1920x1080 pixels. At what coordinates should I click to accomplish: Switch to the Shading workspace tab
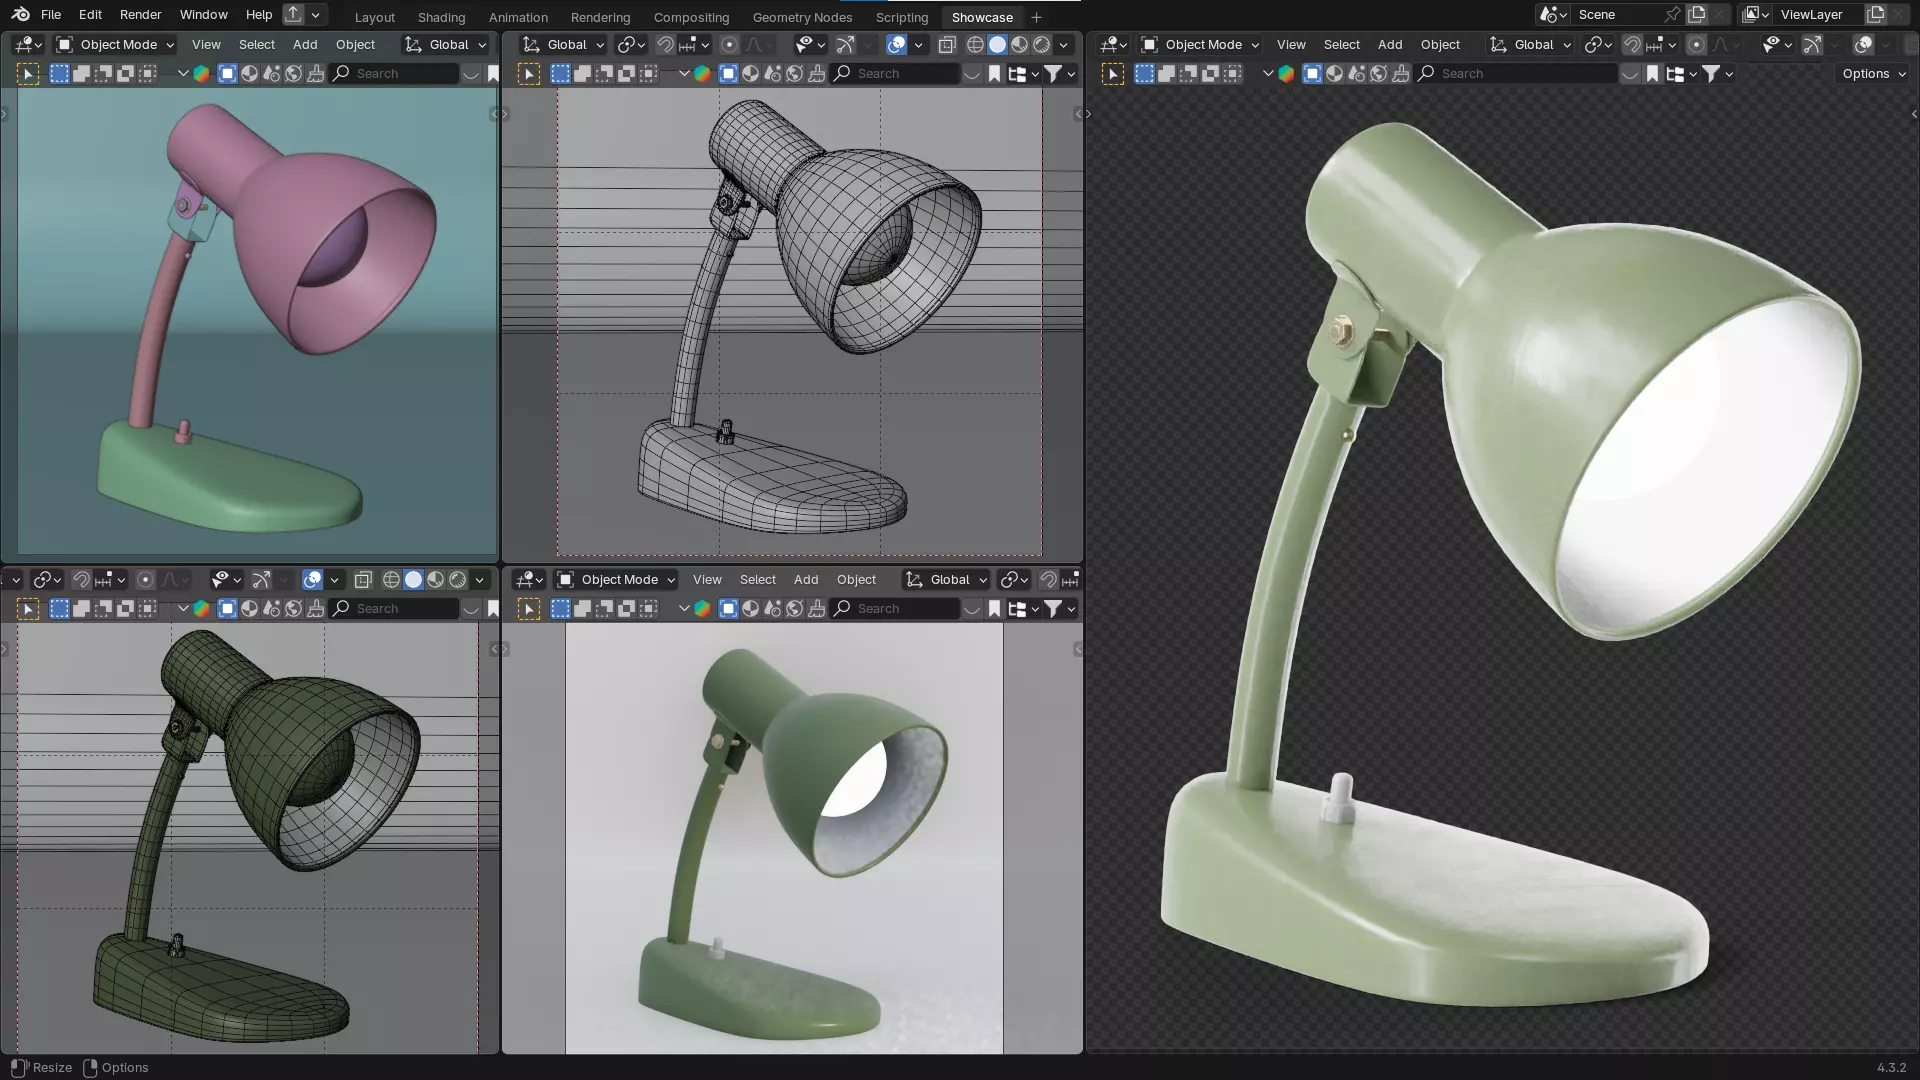441,17
